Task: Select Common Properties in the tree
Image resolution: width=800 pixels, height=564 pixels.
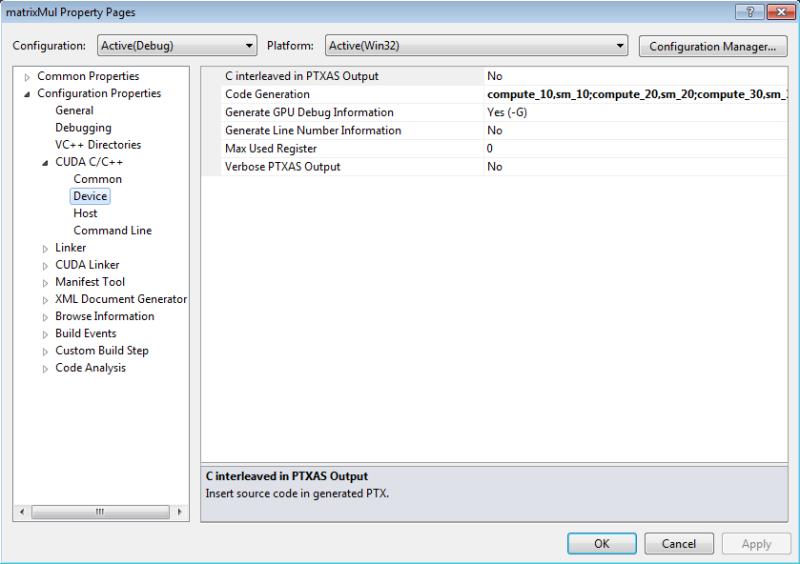Action: 88,76
